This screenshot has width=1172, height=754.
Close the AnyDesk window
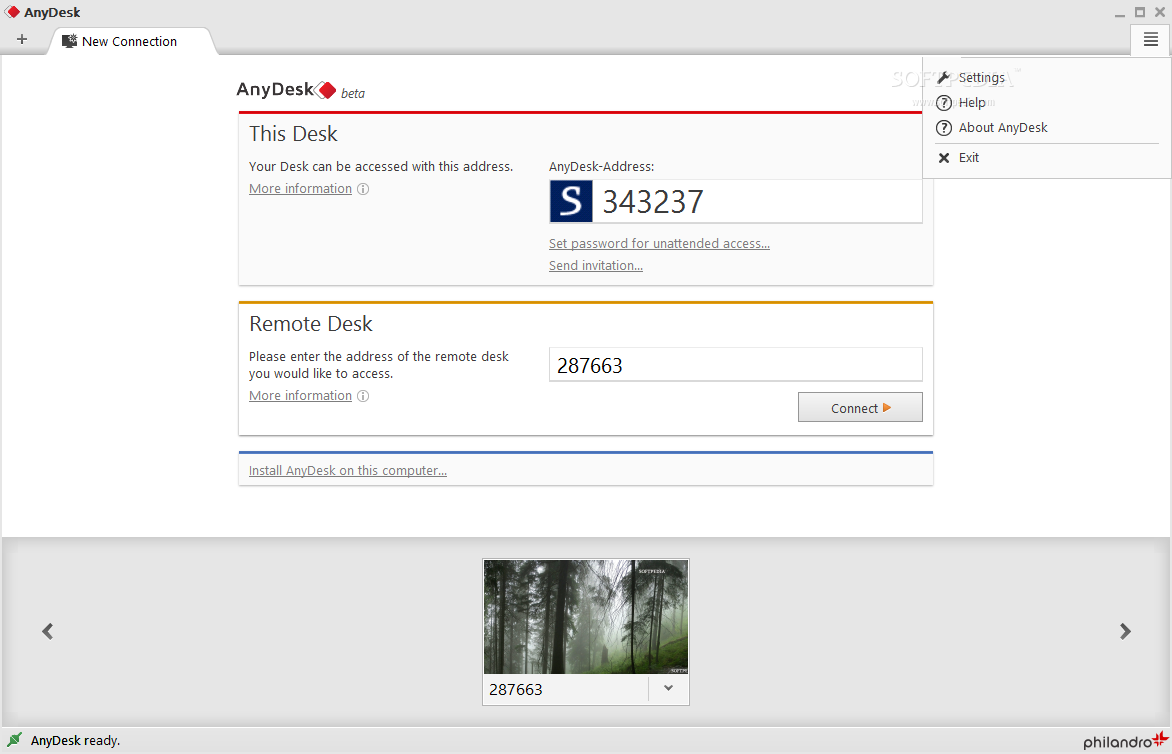tap(1160, 12)
